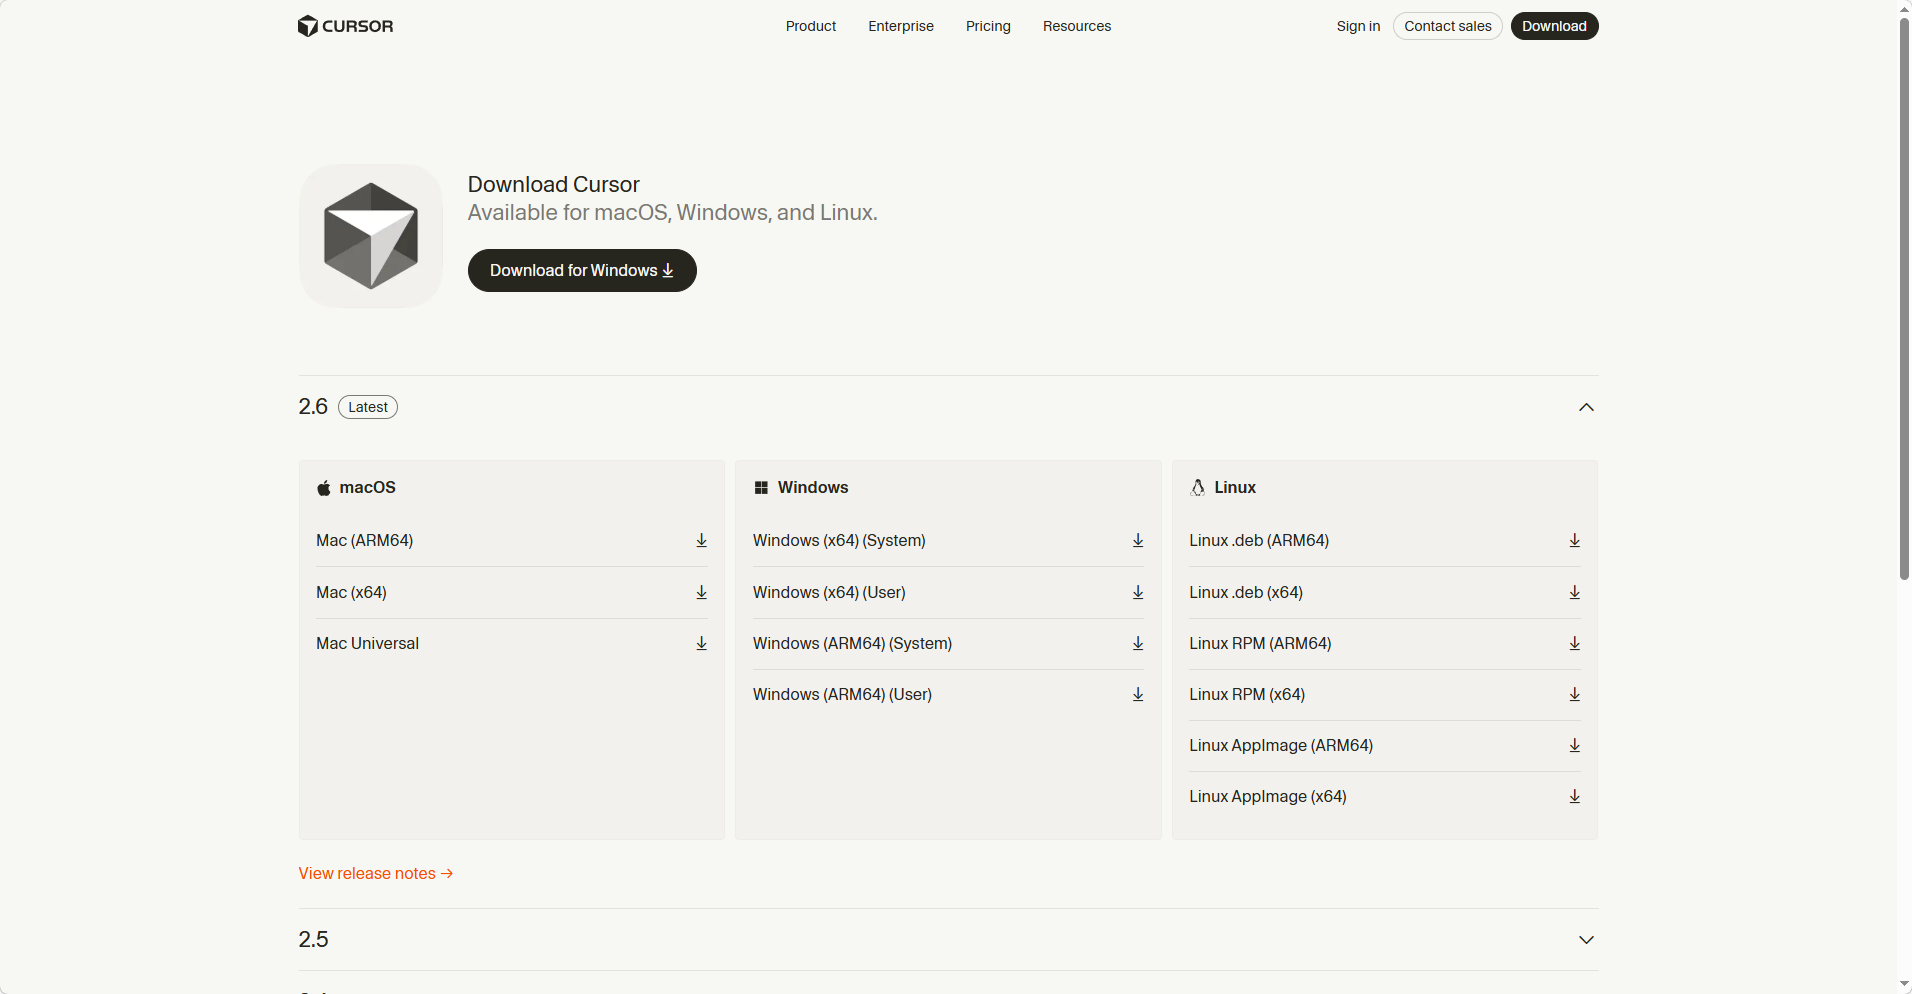1912x994 pixels.
Task: Click the 2.6 version number heading
Action: pos(313,407)
